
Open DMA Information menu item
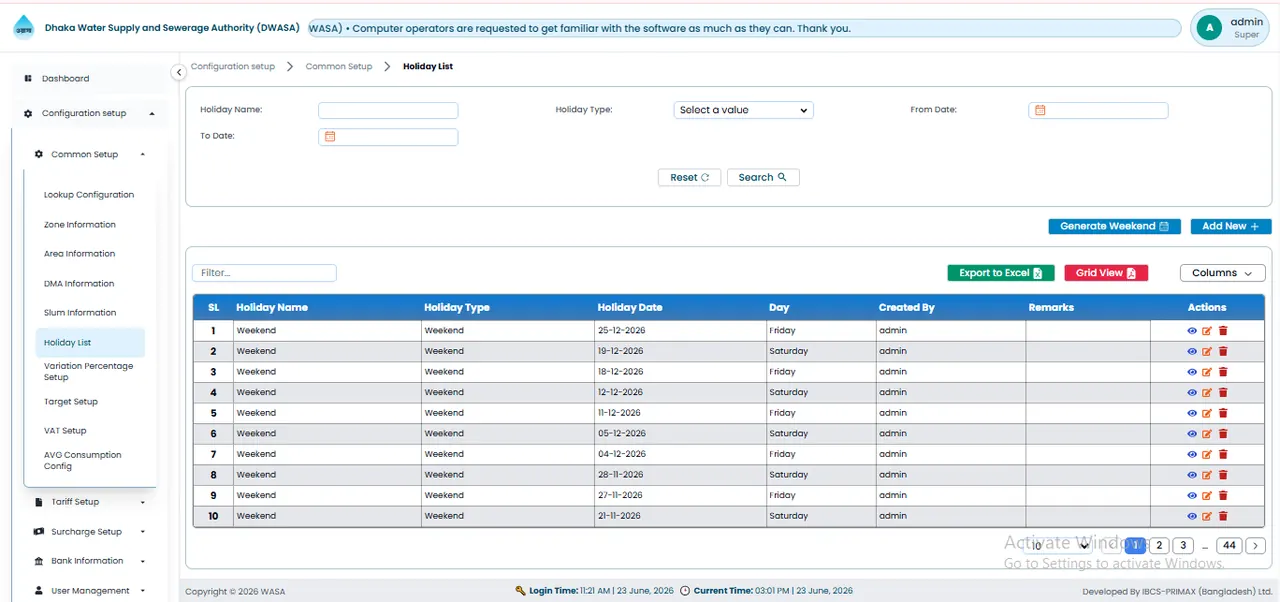pyautogui.click(x=79, y=284)
